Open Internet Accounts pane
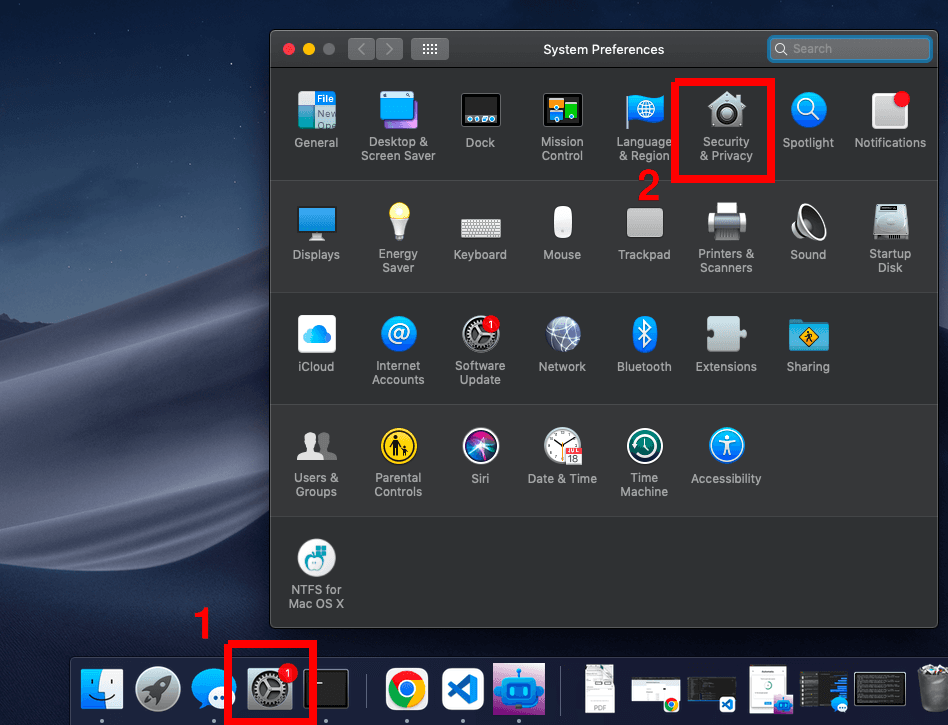Viewport: 948px width, 725px height. tap(398, 350)
